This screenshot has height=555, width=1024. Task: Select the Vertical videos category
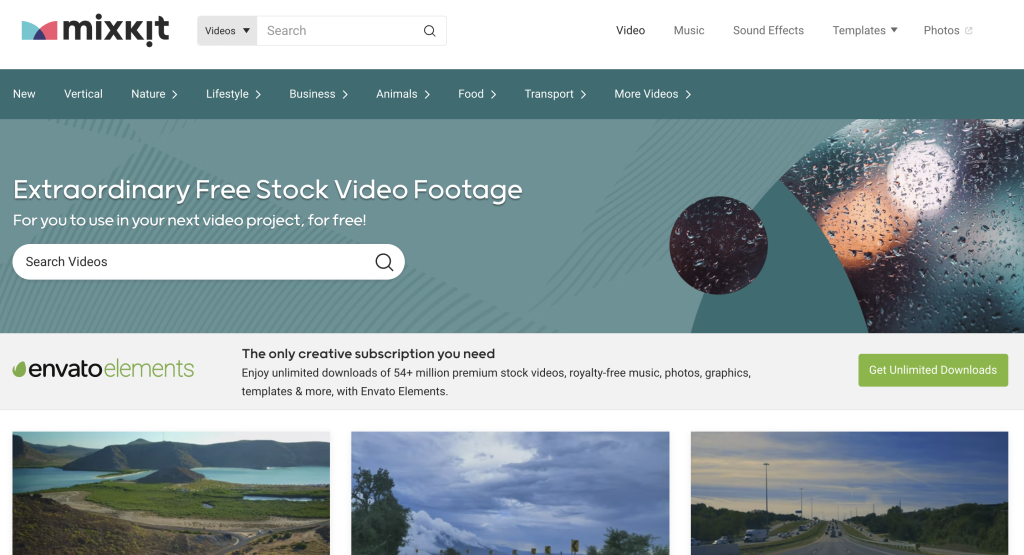pos(83,94)
